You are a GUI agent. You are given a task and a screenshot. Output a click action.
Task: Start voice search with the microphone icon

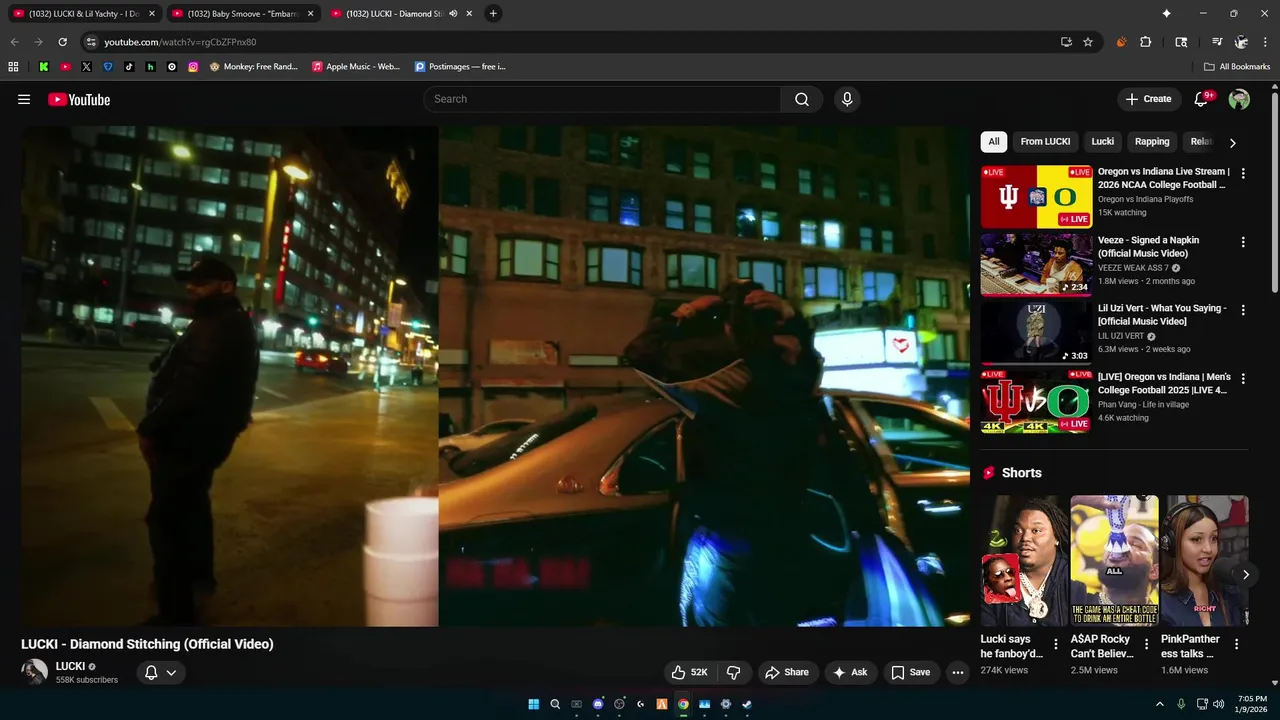(847, 99)
